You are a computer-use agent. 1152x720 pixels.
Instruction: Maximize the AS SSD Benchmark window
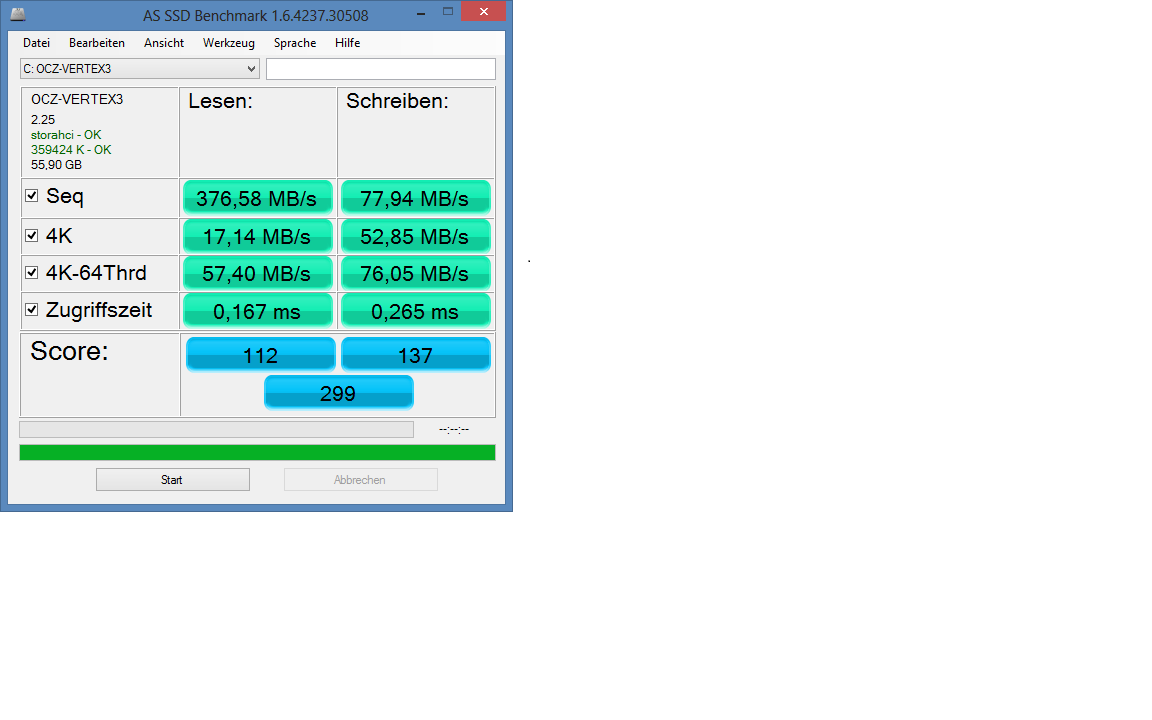pyautogui.click(x=447, y=12)
